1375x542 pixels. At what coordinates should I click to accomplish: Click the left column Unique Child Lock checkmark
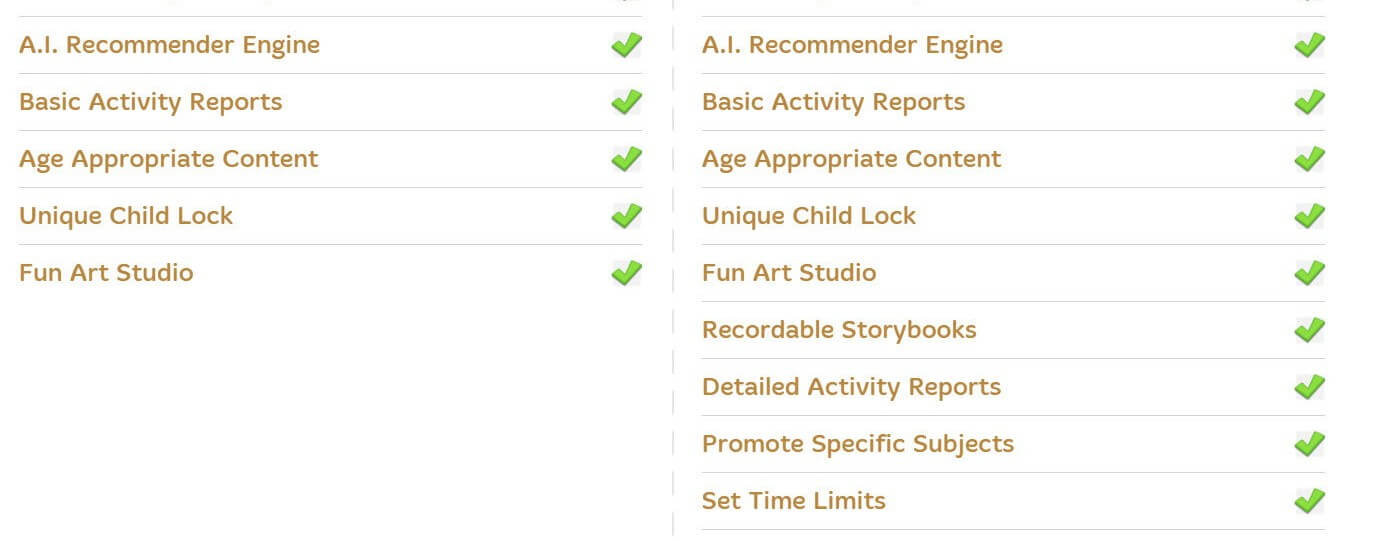coord(627,216)
